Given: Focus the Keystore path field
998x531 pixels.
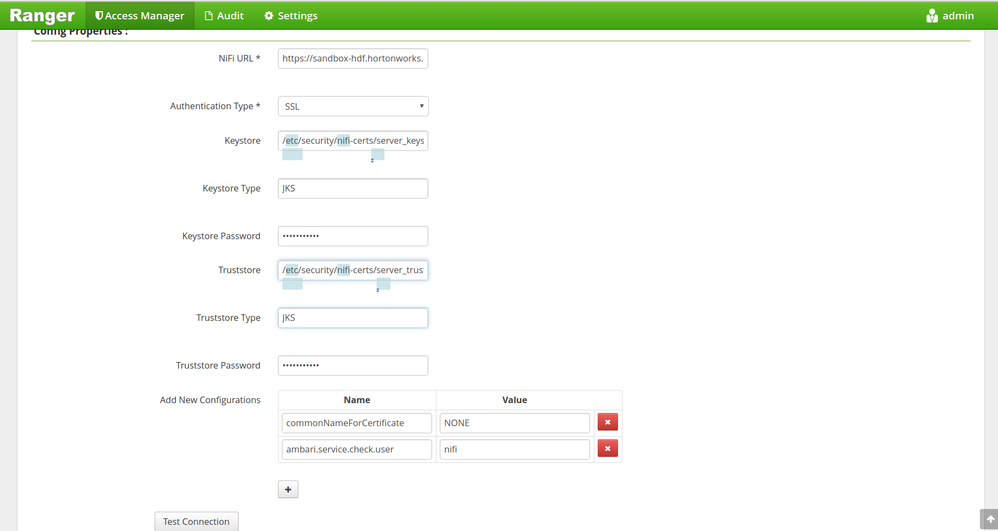Looking at the screenshot, I should [353, 141].
